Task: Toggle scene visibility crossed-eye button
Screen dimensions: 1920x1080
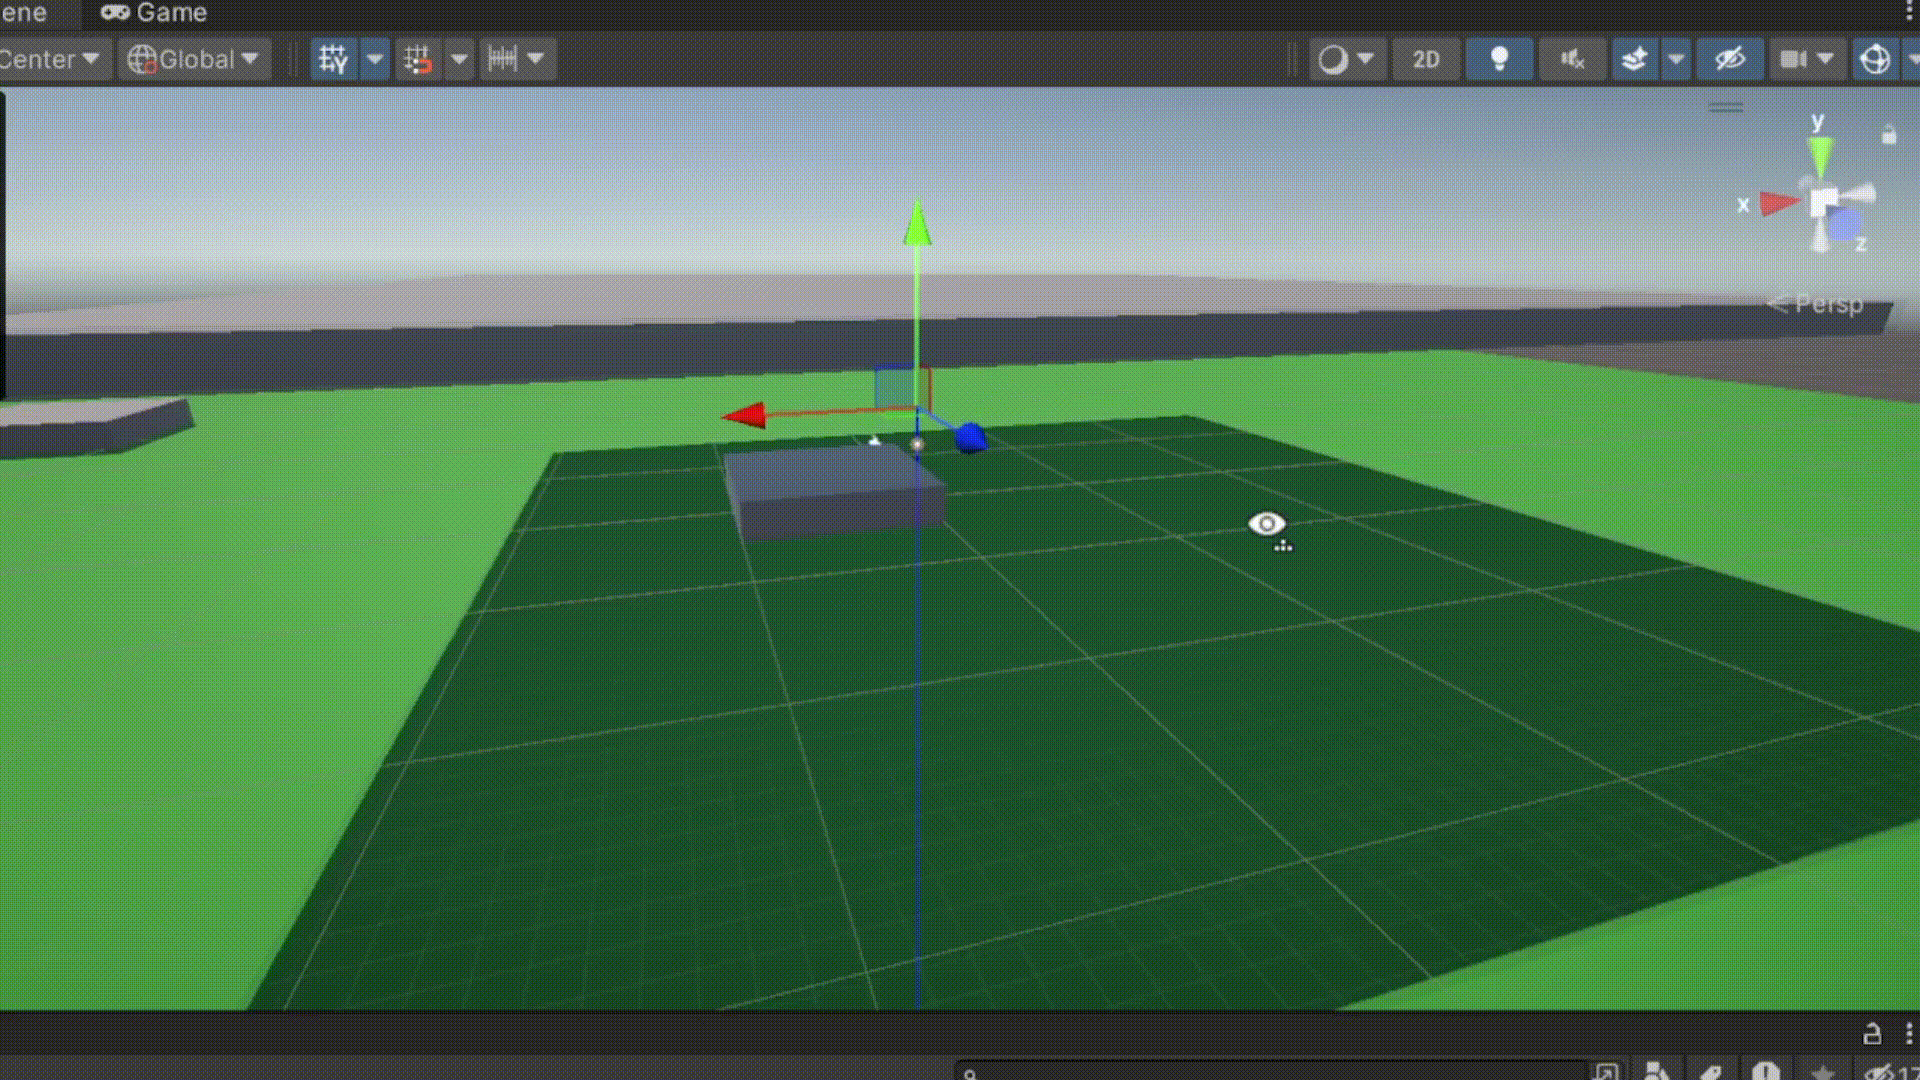Action: [x=1729, y=60]
